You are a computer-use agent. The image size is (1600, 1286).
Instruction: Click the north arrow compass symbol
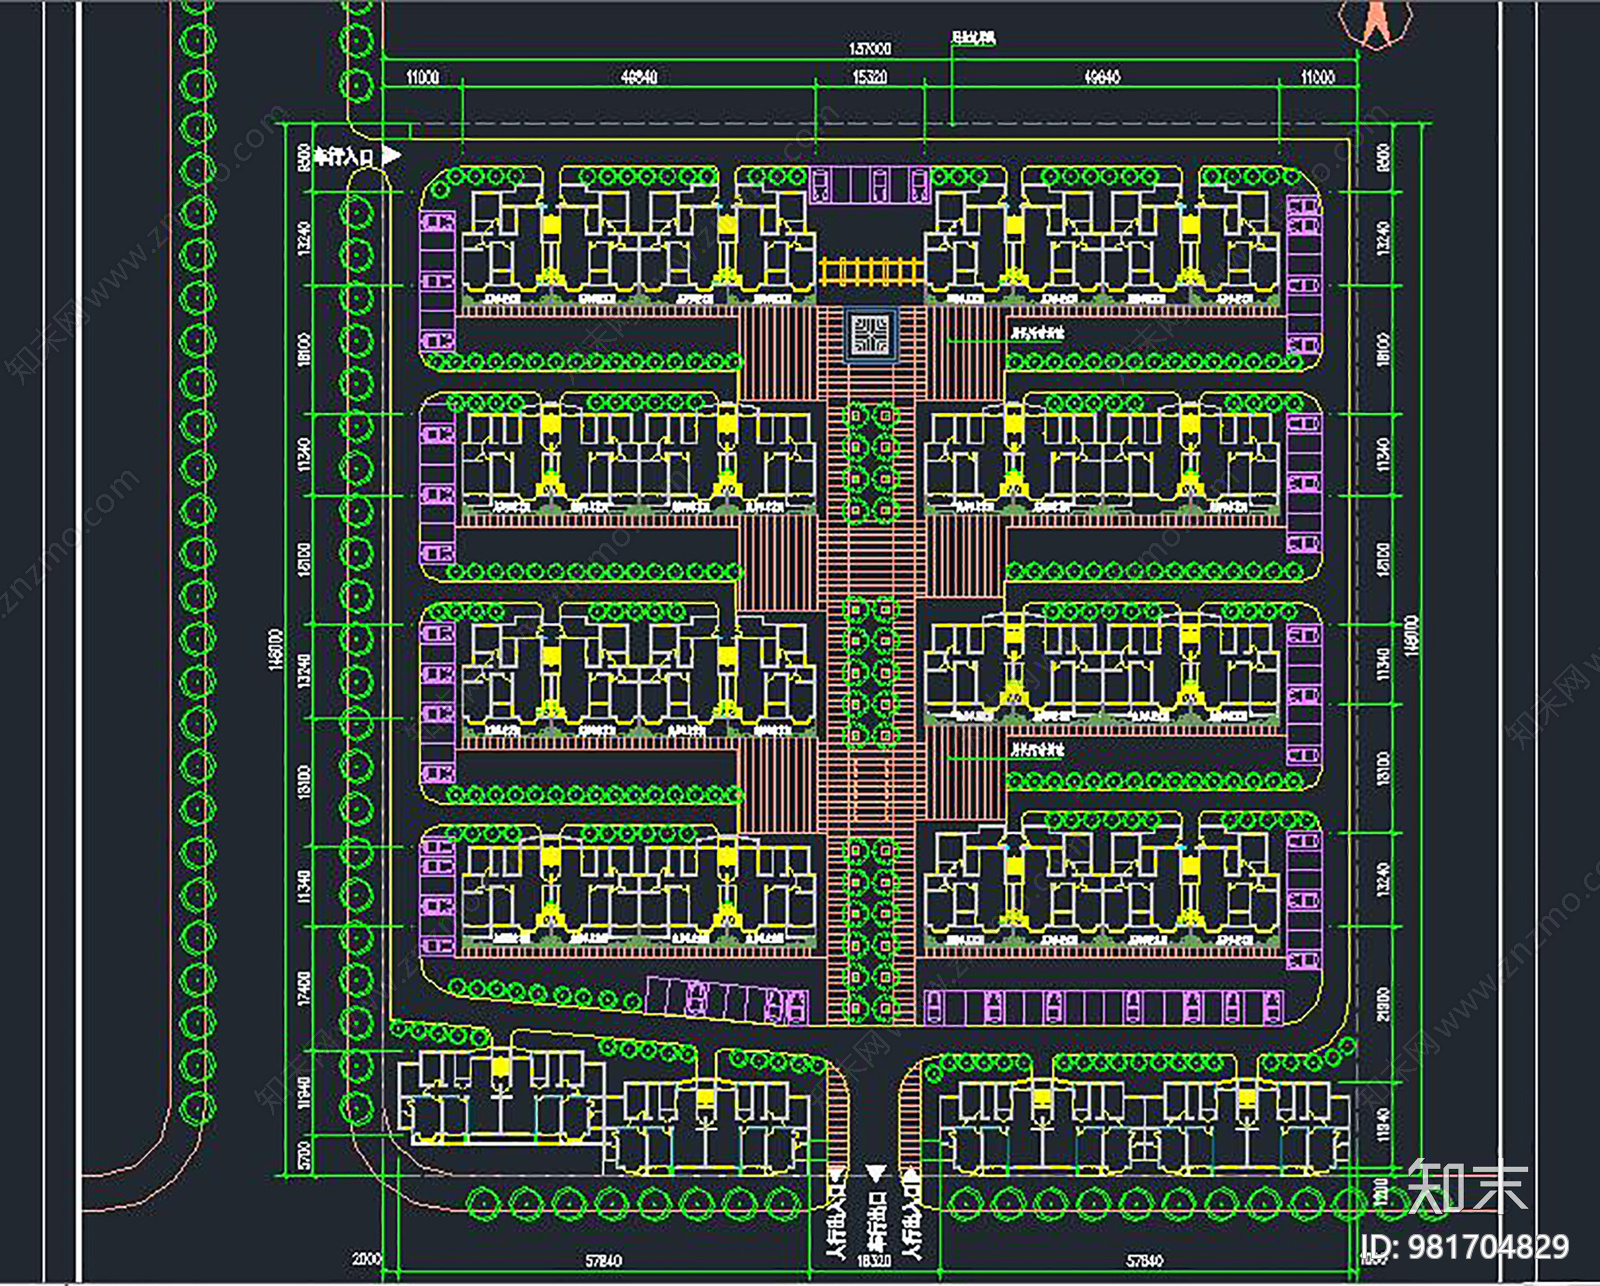[1376, 24]
